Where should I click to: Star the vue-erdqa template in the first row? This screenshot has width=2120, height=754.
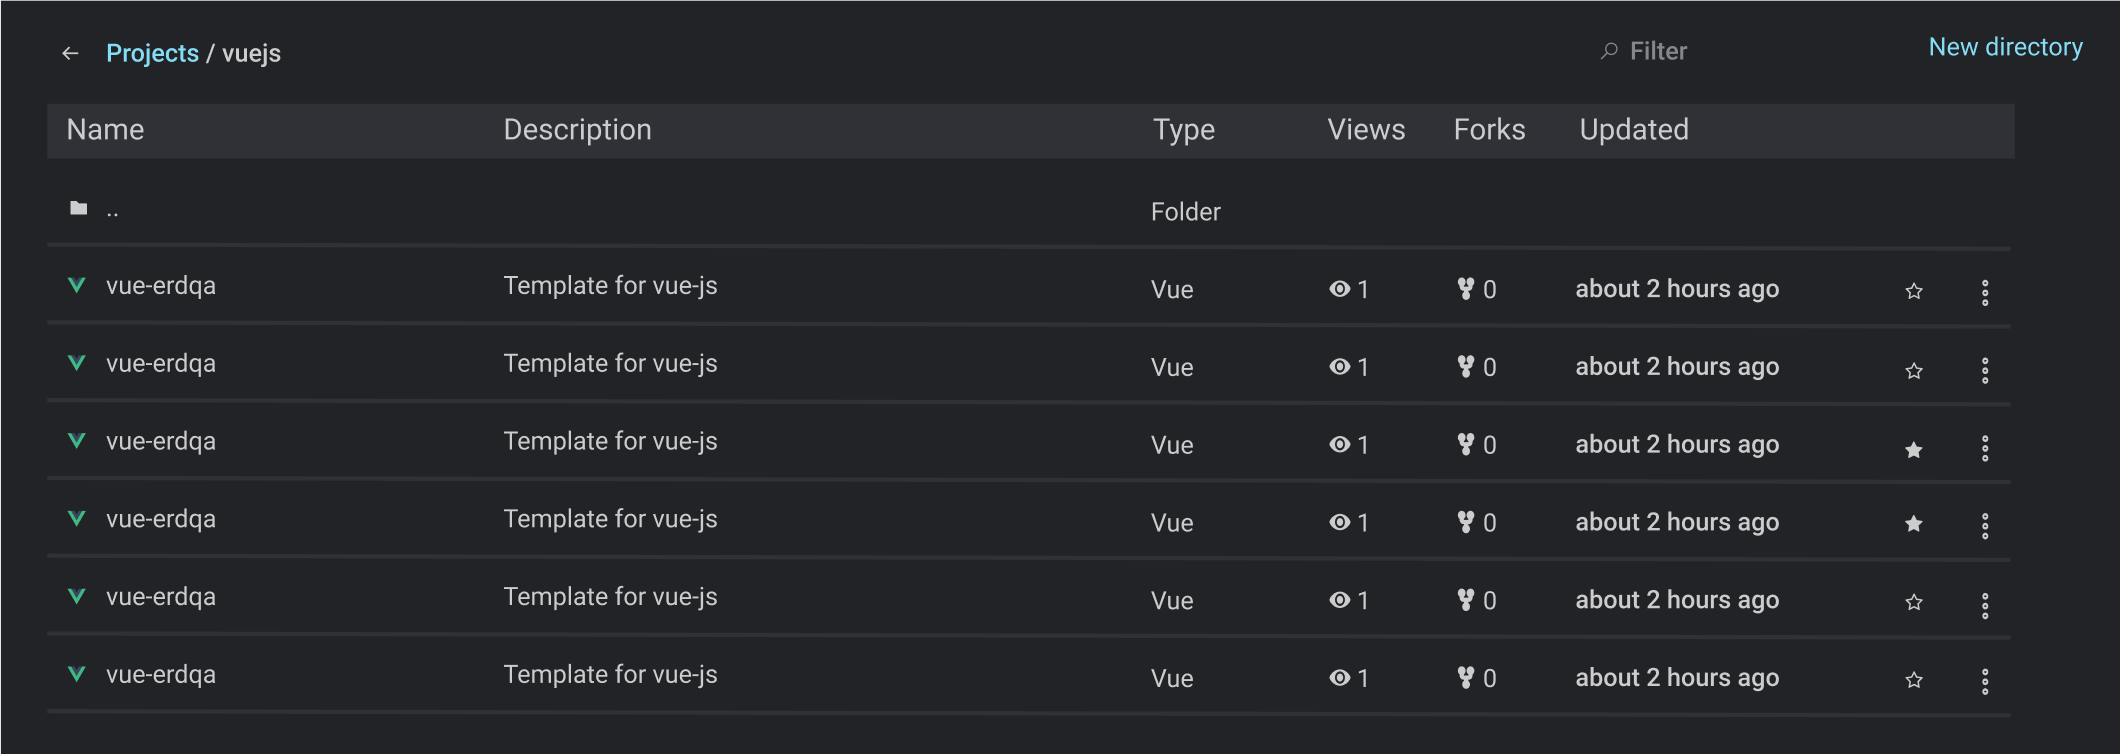[x=1913, y=292]
